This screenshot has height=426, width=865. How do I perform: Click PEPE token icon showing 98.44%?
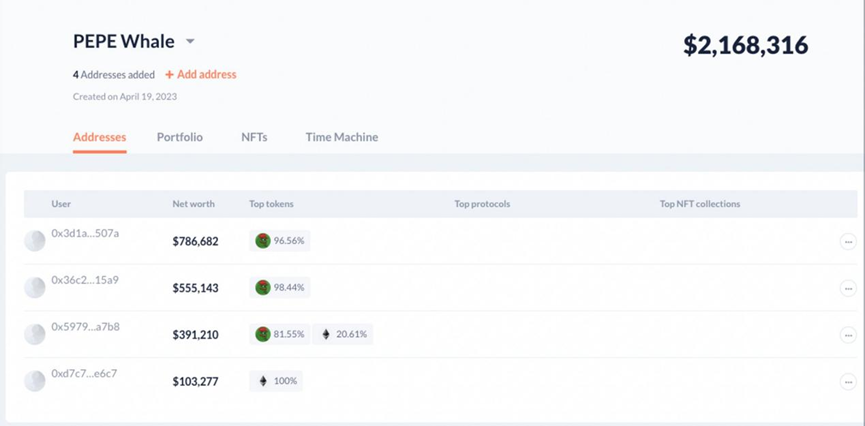(263, 288)
